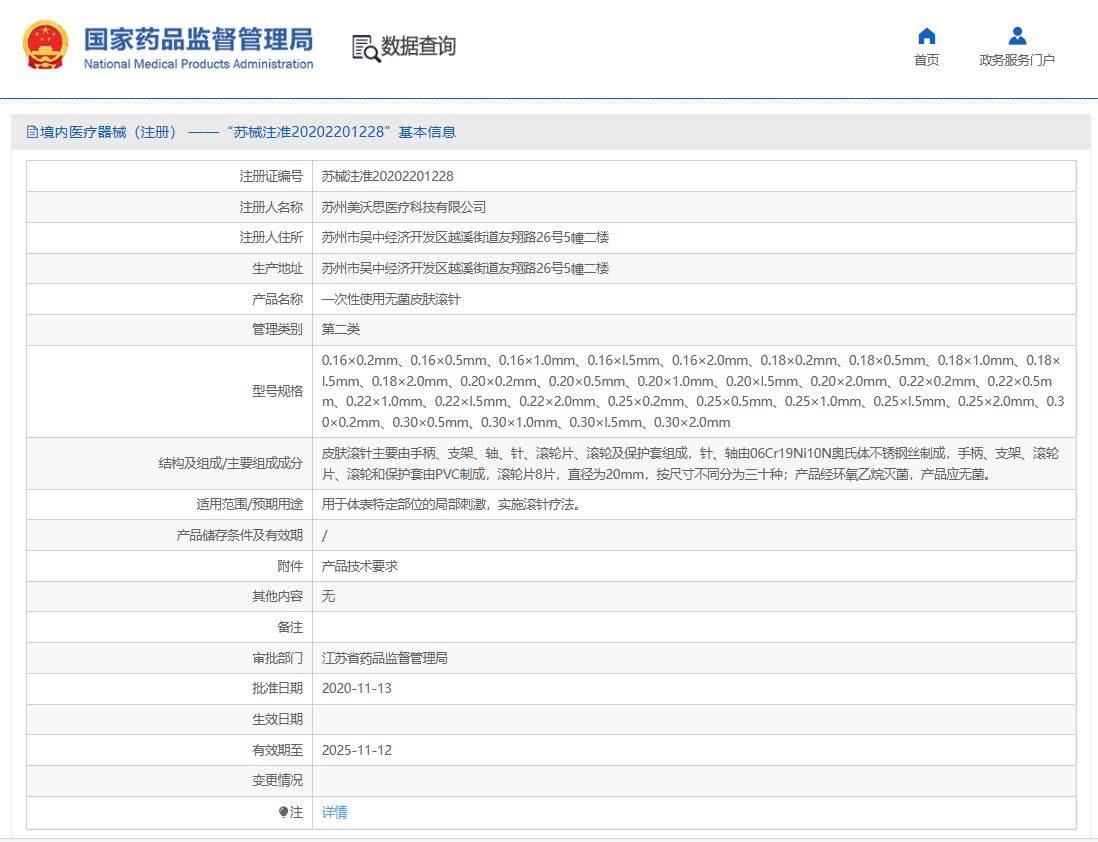
Task: Select registration number 苏械注准20202201228 in the table
Action: point(387,176)
